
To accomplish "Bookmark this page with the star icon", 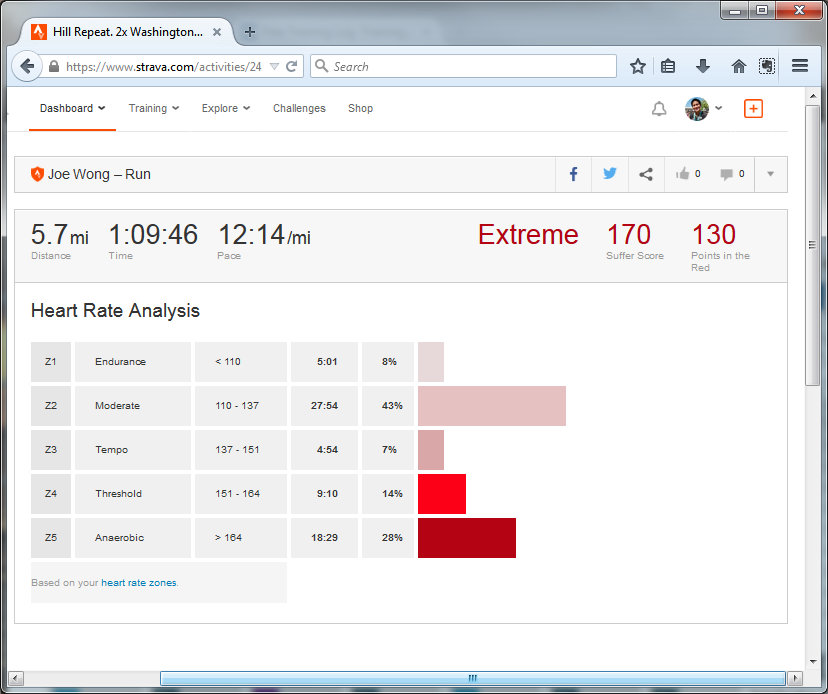I will pyautogui.click(x=638, y=66).
